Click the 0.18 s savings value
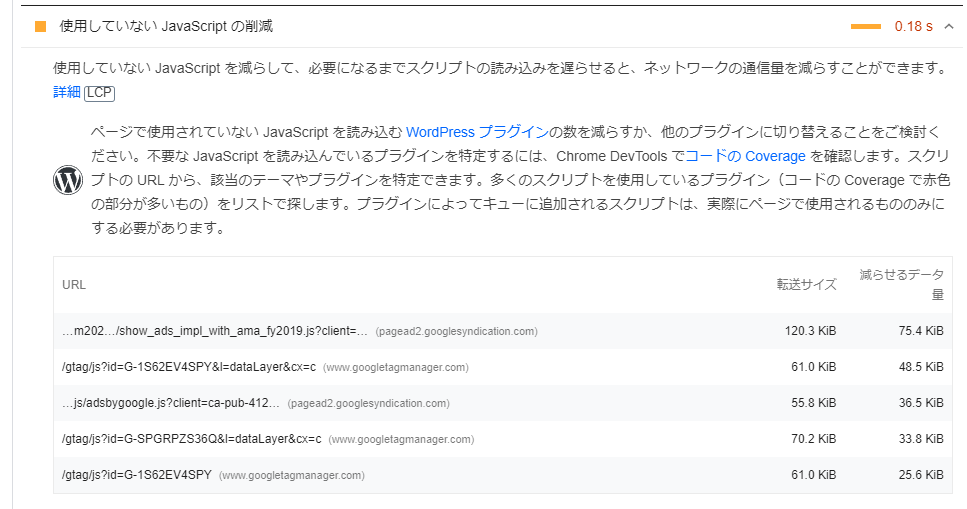Image resolution: width=967 pixels, height=509 pixels. pyautogui.click(x=913, y=27)
